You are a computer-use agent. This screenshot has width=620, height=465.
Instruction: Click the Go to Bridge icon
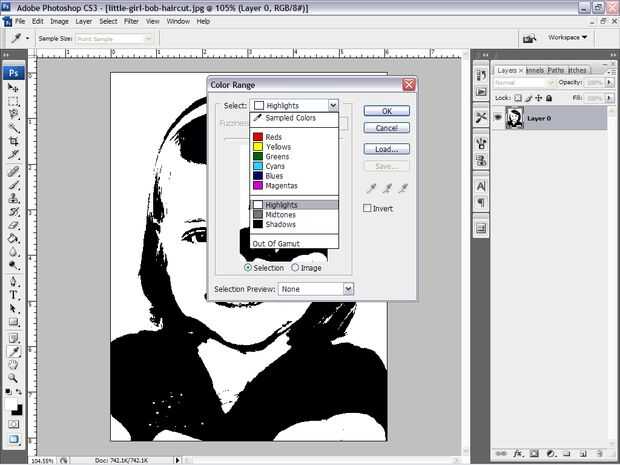(530, 38)
